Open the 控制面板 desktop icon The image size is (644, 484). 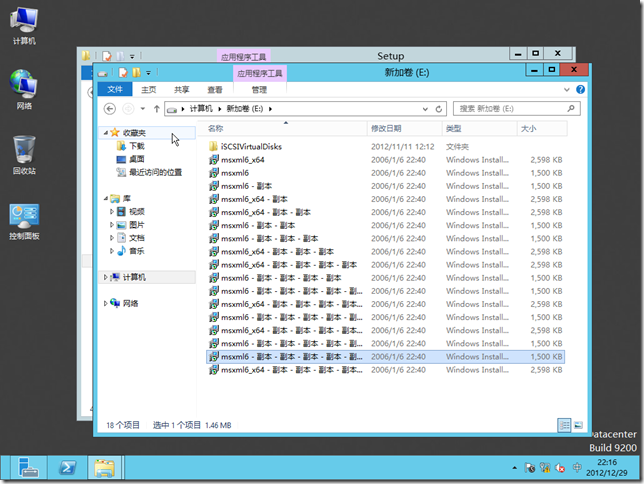[24, 222]
